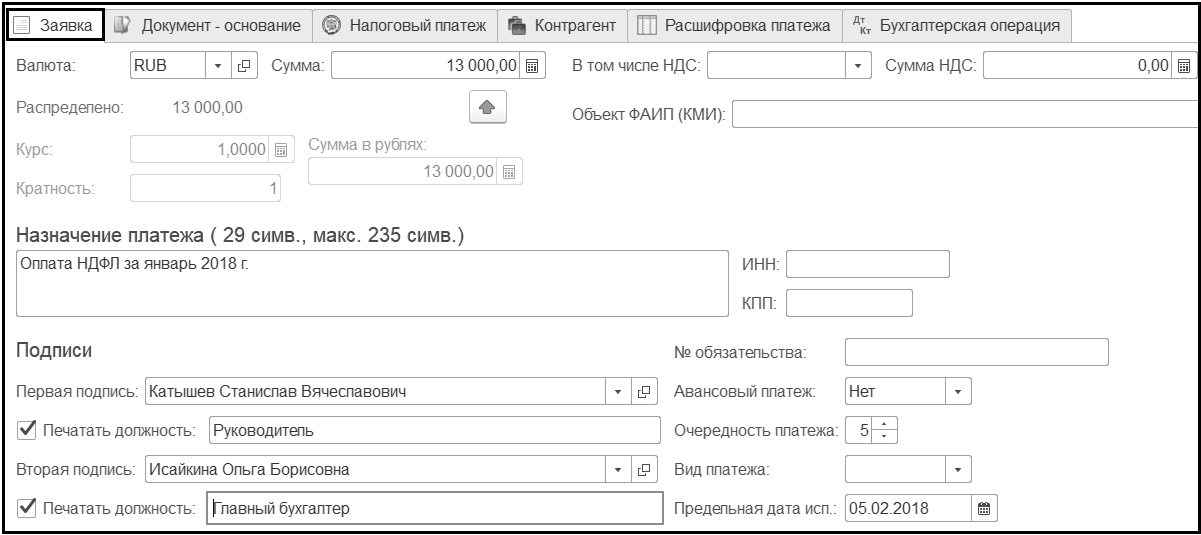This screenshot has width=1201, height=535.
Task: Toggle second Печатать должность checkbox for Главный бухгалтер
Action: (27, 508)
